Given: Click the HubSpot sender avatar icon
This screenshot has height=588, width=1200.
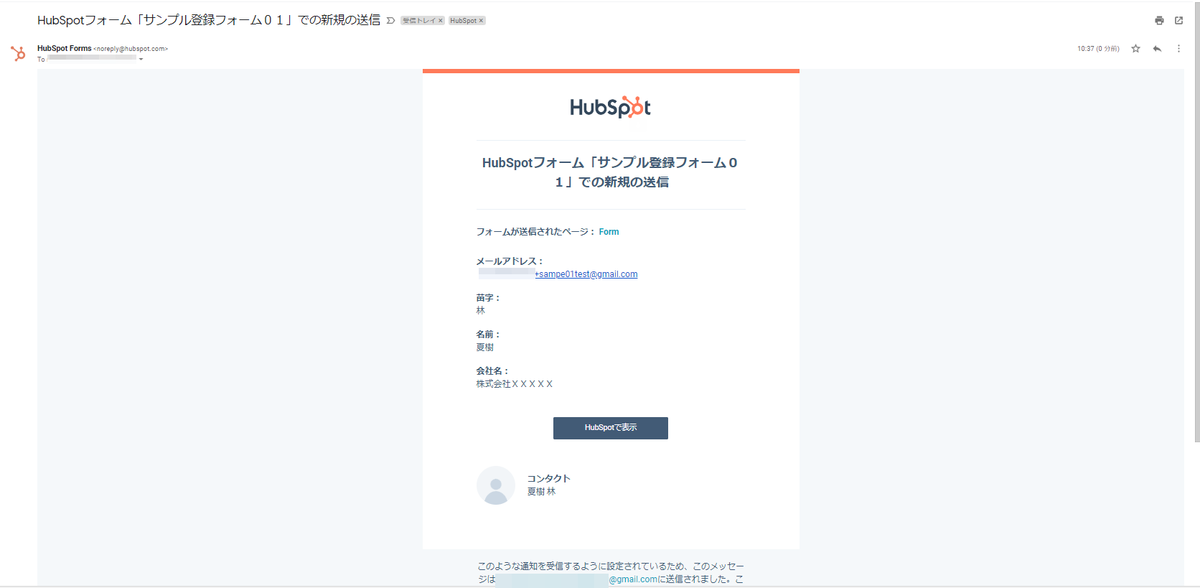Looking at the screenshot, I should tap(18, 53).
